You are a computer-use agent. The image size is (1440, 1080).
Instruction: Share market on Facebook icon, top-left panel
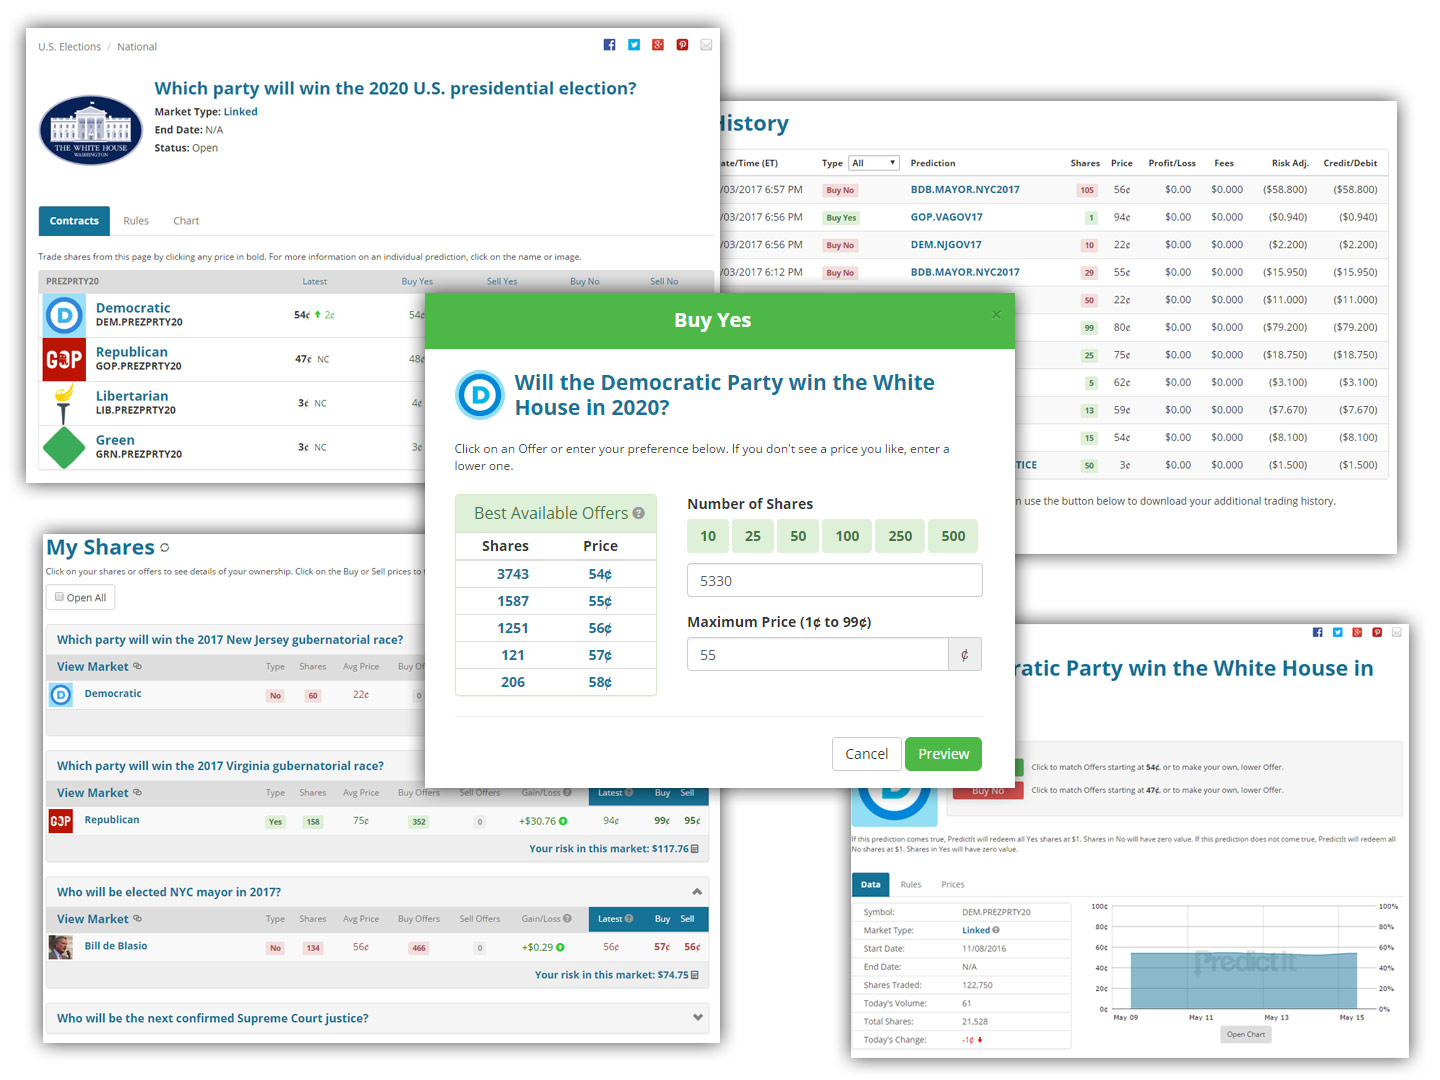click(609, 45)
